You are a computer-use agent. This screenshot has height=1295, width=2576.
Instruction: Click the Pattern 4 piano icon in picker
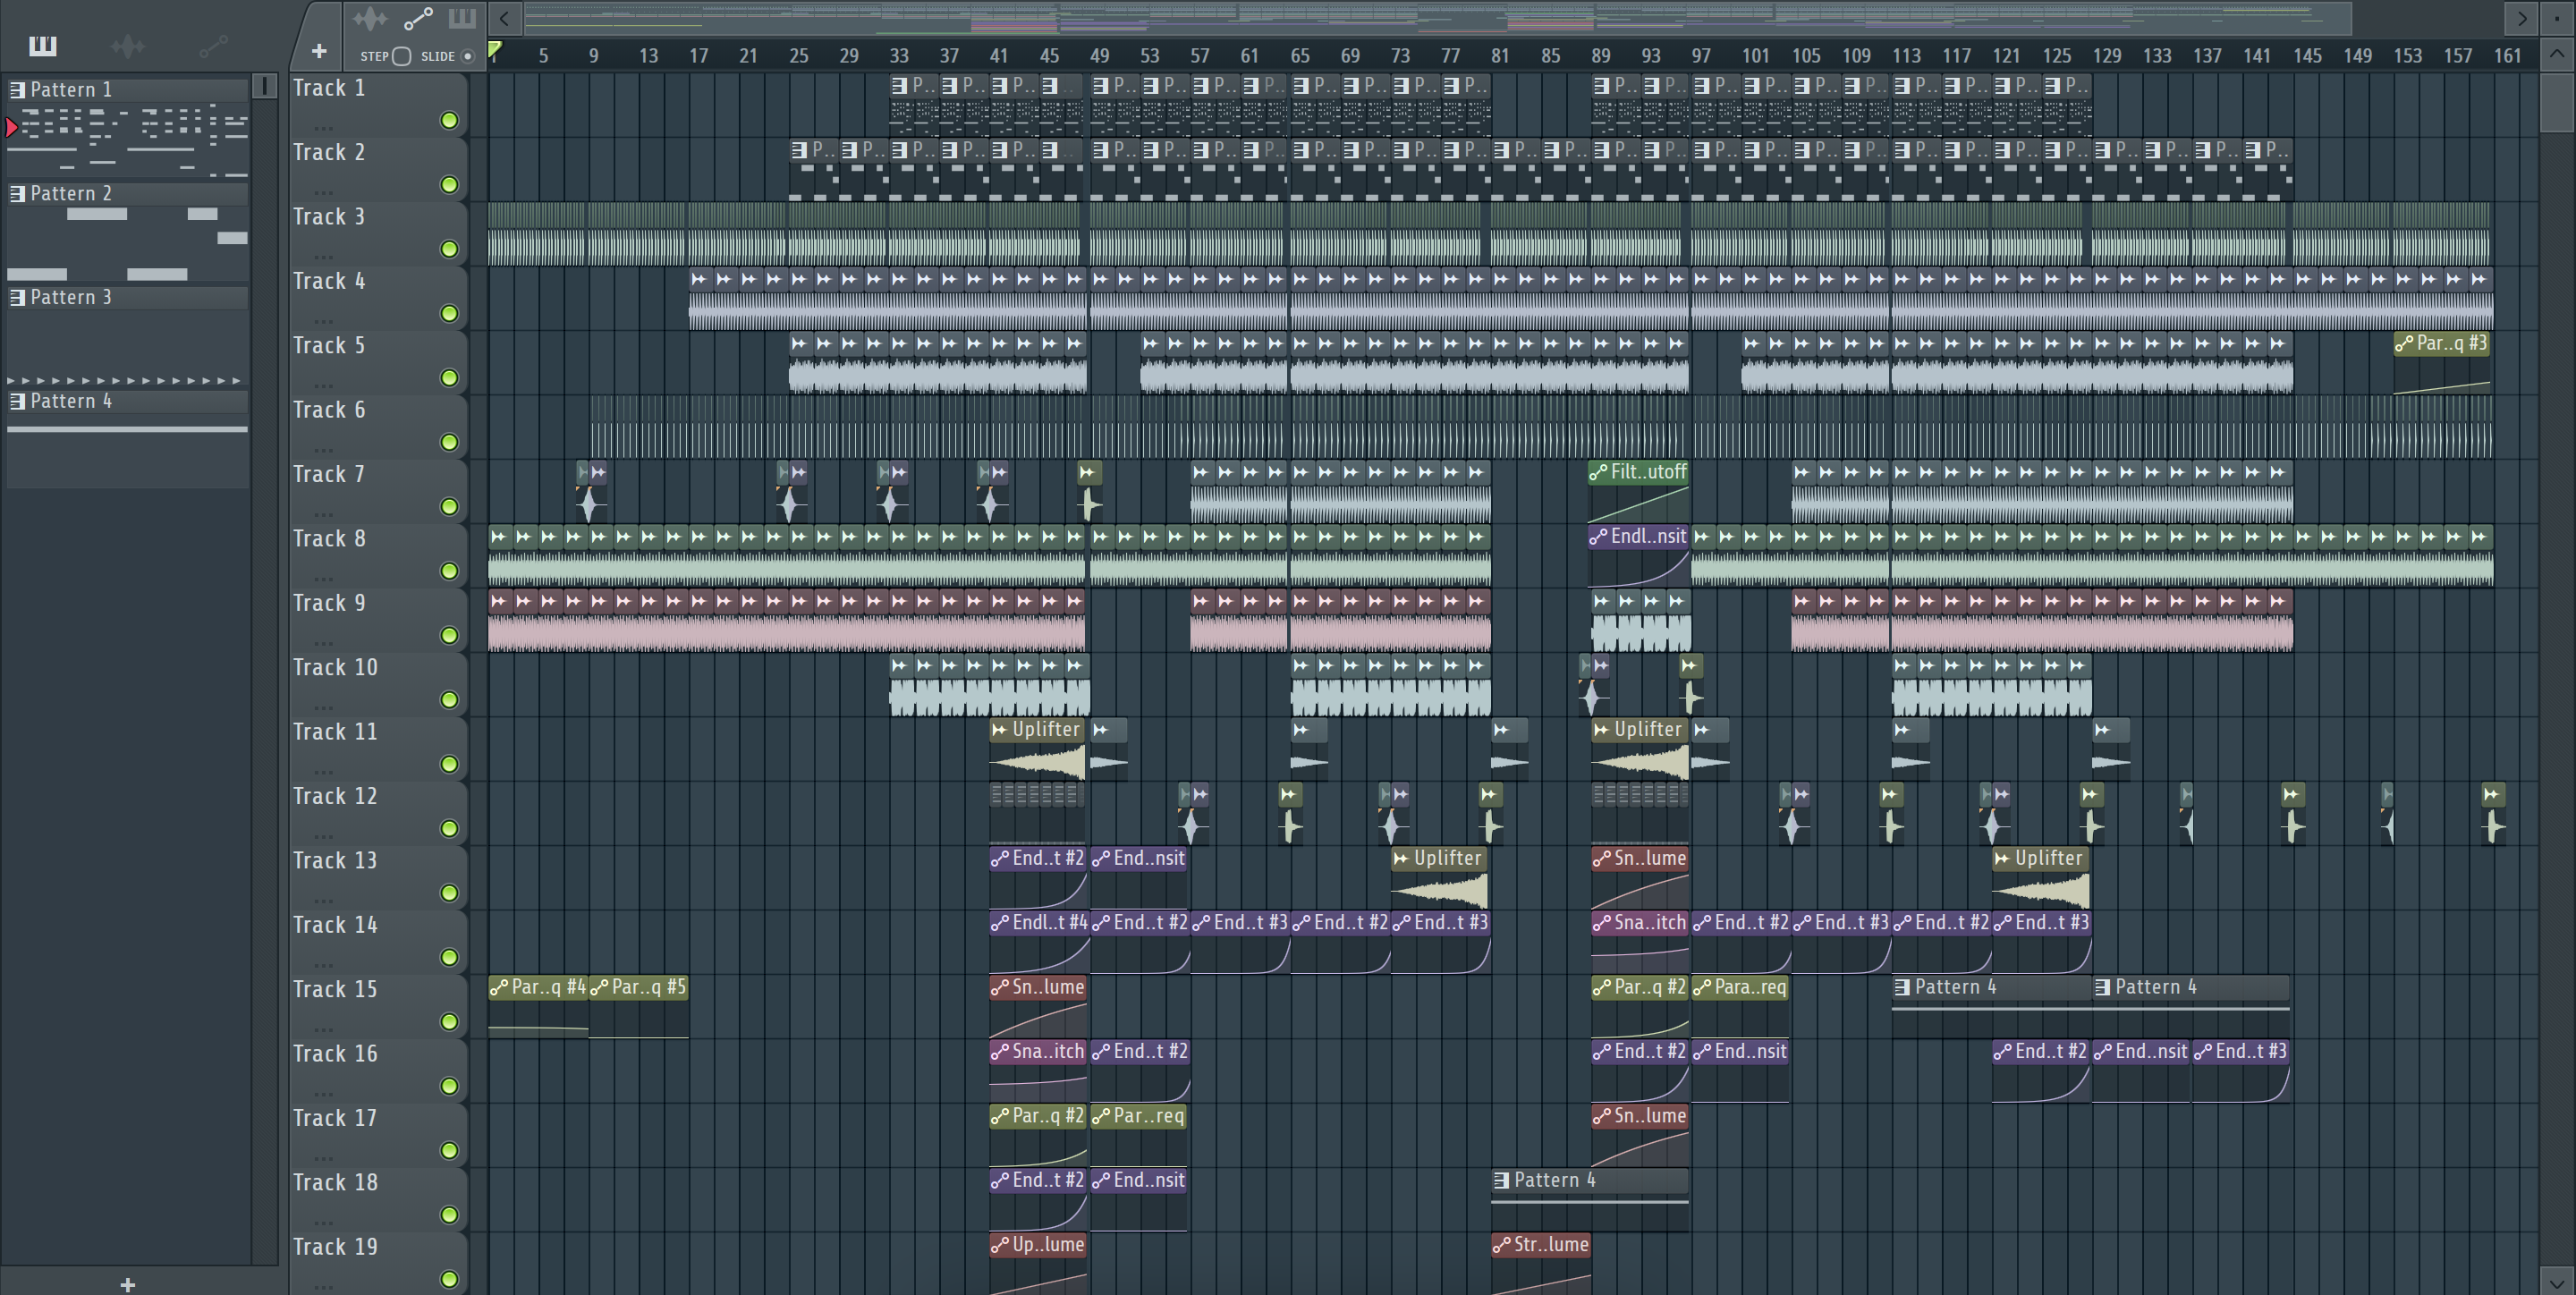coord(17,402)
